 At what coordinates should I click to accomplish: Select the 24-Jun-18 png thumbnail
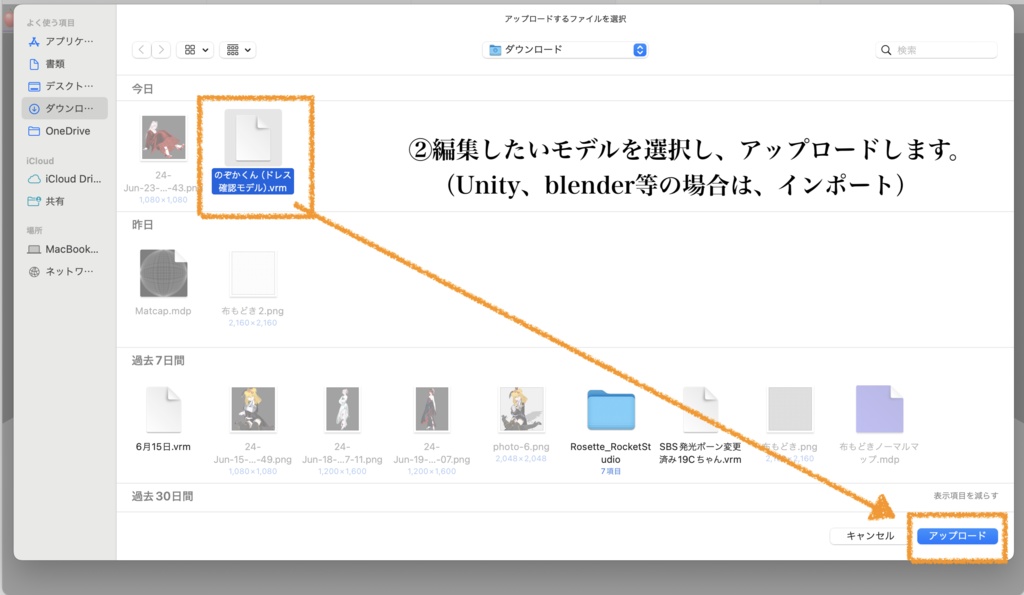pyautogui.click(x=342, y=409)
